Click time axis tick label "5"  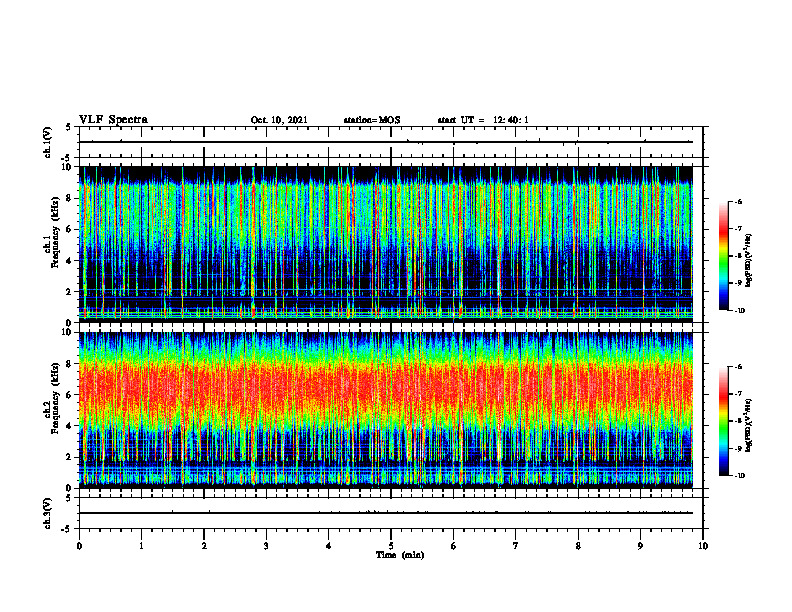pos(391,546)
